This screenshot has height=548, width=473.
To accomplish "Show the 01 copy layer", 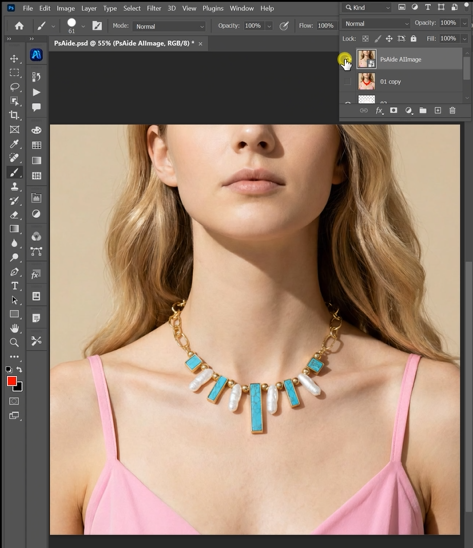I will click(x=347, y=81).
